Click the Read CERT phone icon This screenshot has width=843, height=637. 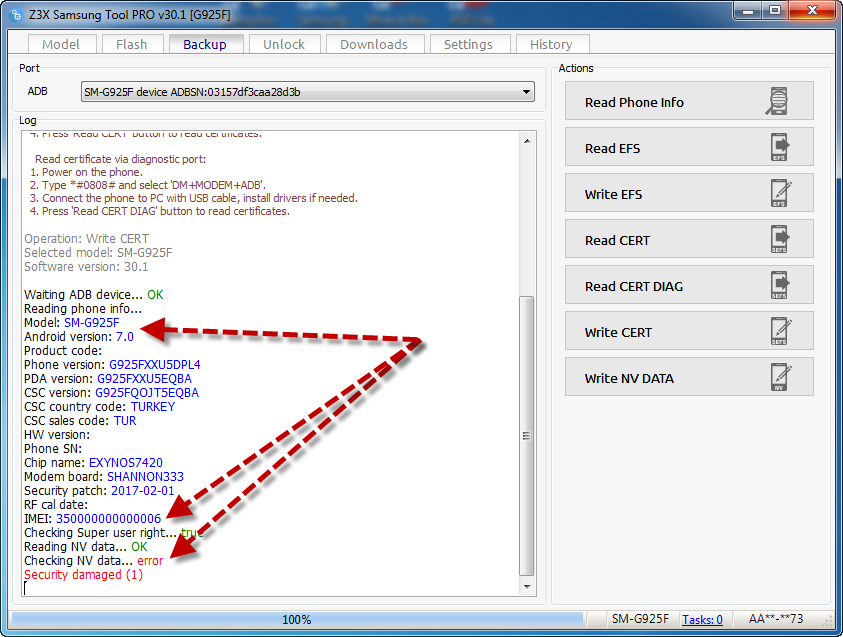click(780, 239)
